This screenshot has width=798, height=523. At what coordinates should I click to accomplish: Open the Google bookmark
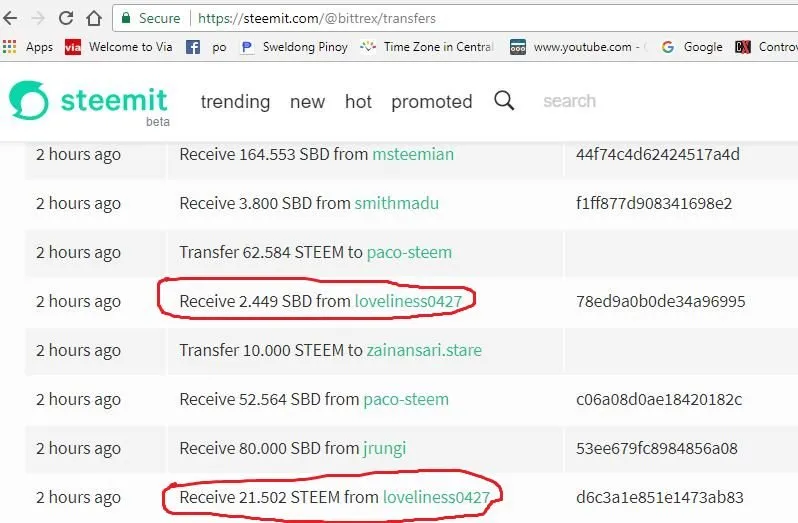692,47
